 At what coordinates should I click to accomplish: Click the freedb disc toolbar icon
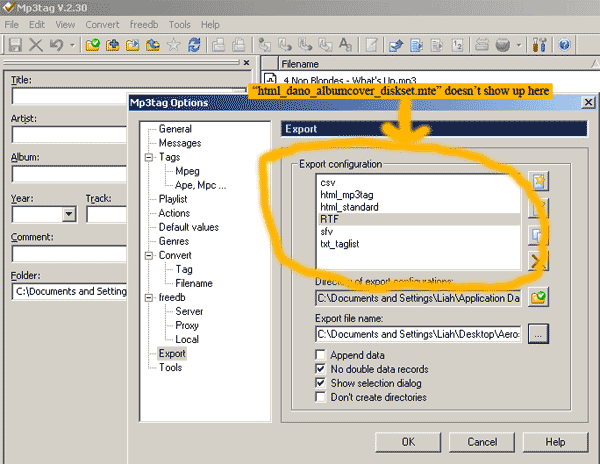[x=503, y=45]
